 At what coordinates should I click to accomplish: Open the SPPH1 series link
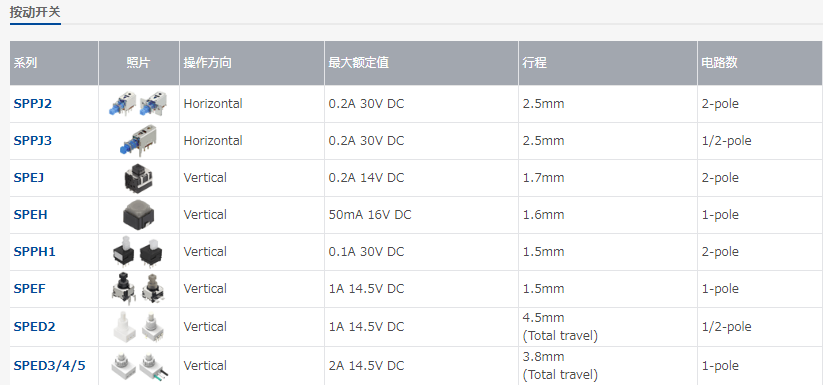click(x=35, y=252)
